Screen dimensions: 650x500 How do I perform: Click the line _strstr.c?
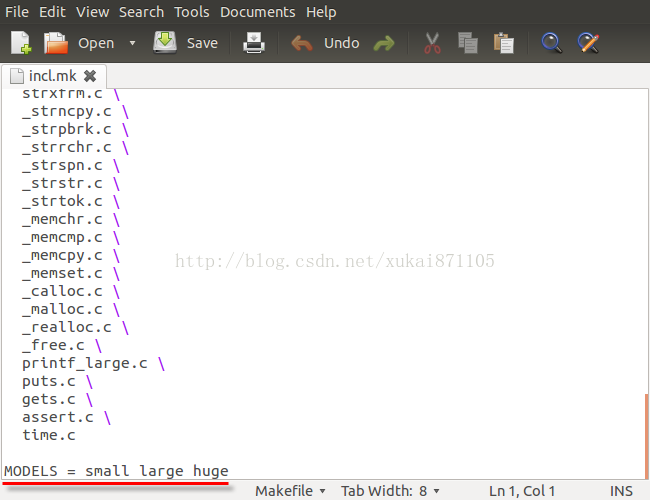coord(71,183)
